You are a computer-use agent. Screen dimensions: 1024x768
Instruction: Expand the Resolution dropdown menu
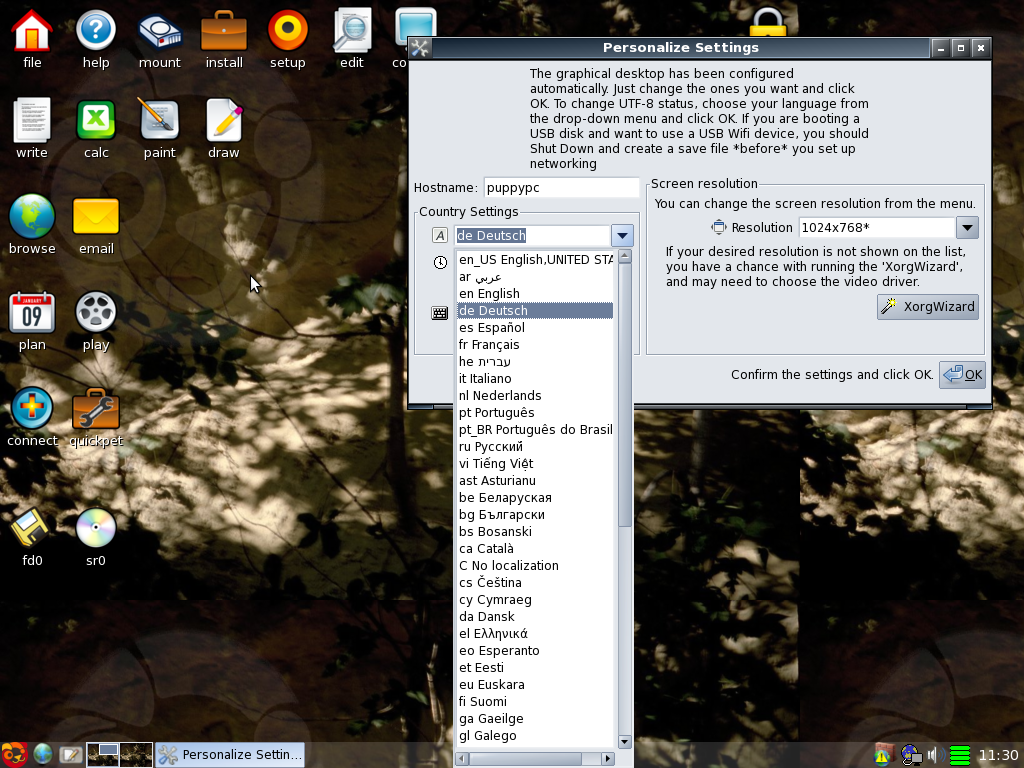pyautogui.click(x=967, y=228)
